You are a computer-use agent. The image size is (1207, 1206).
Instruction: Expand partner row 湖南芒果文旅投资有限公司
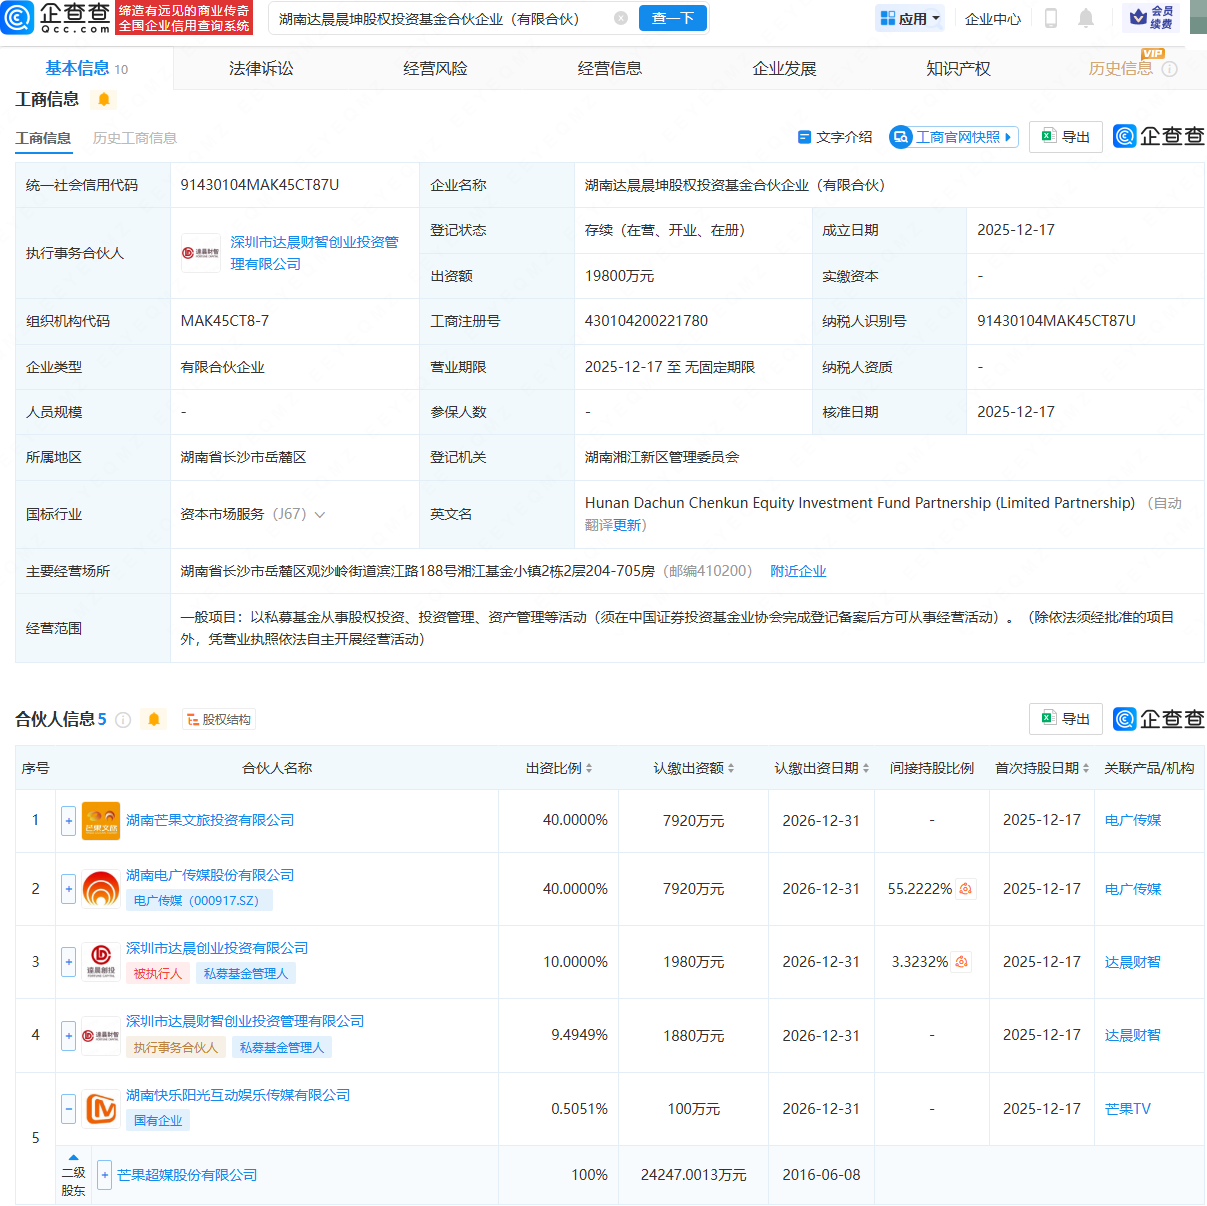pyautogui.click(x=68, y=821)
